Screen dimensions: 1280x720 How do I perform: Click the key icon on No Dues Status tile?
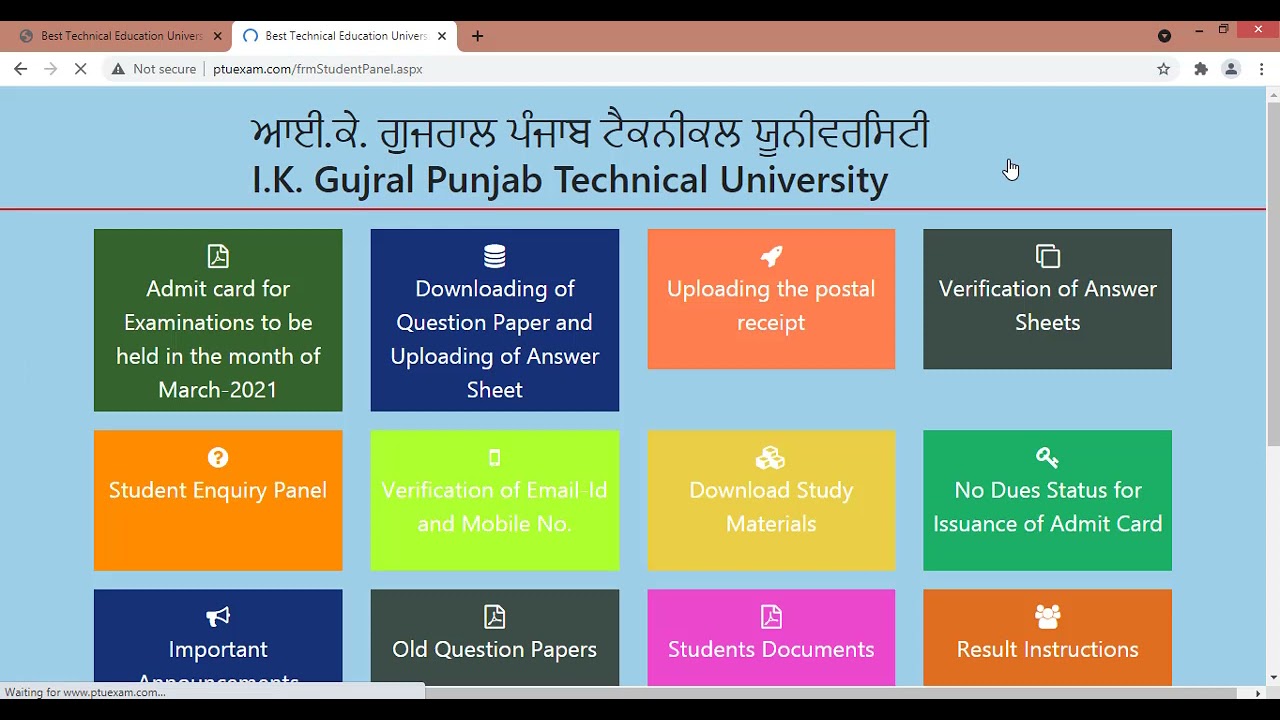click(1047, 457)
